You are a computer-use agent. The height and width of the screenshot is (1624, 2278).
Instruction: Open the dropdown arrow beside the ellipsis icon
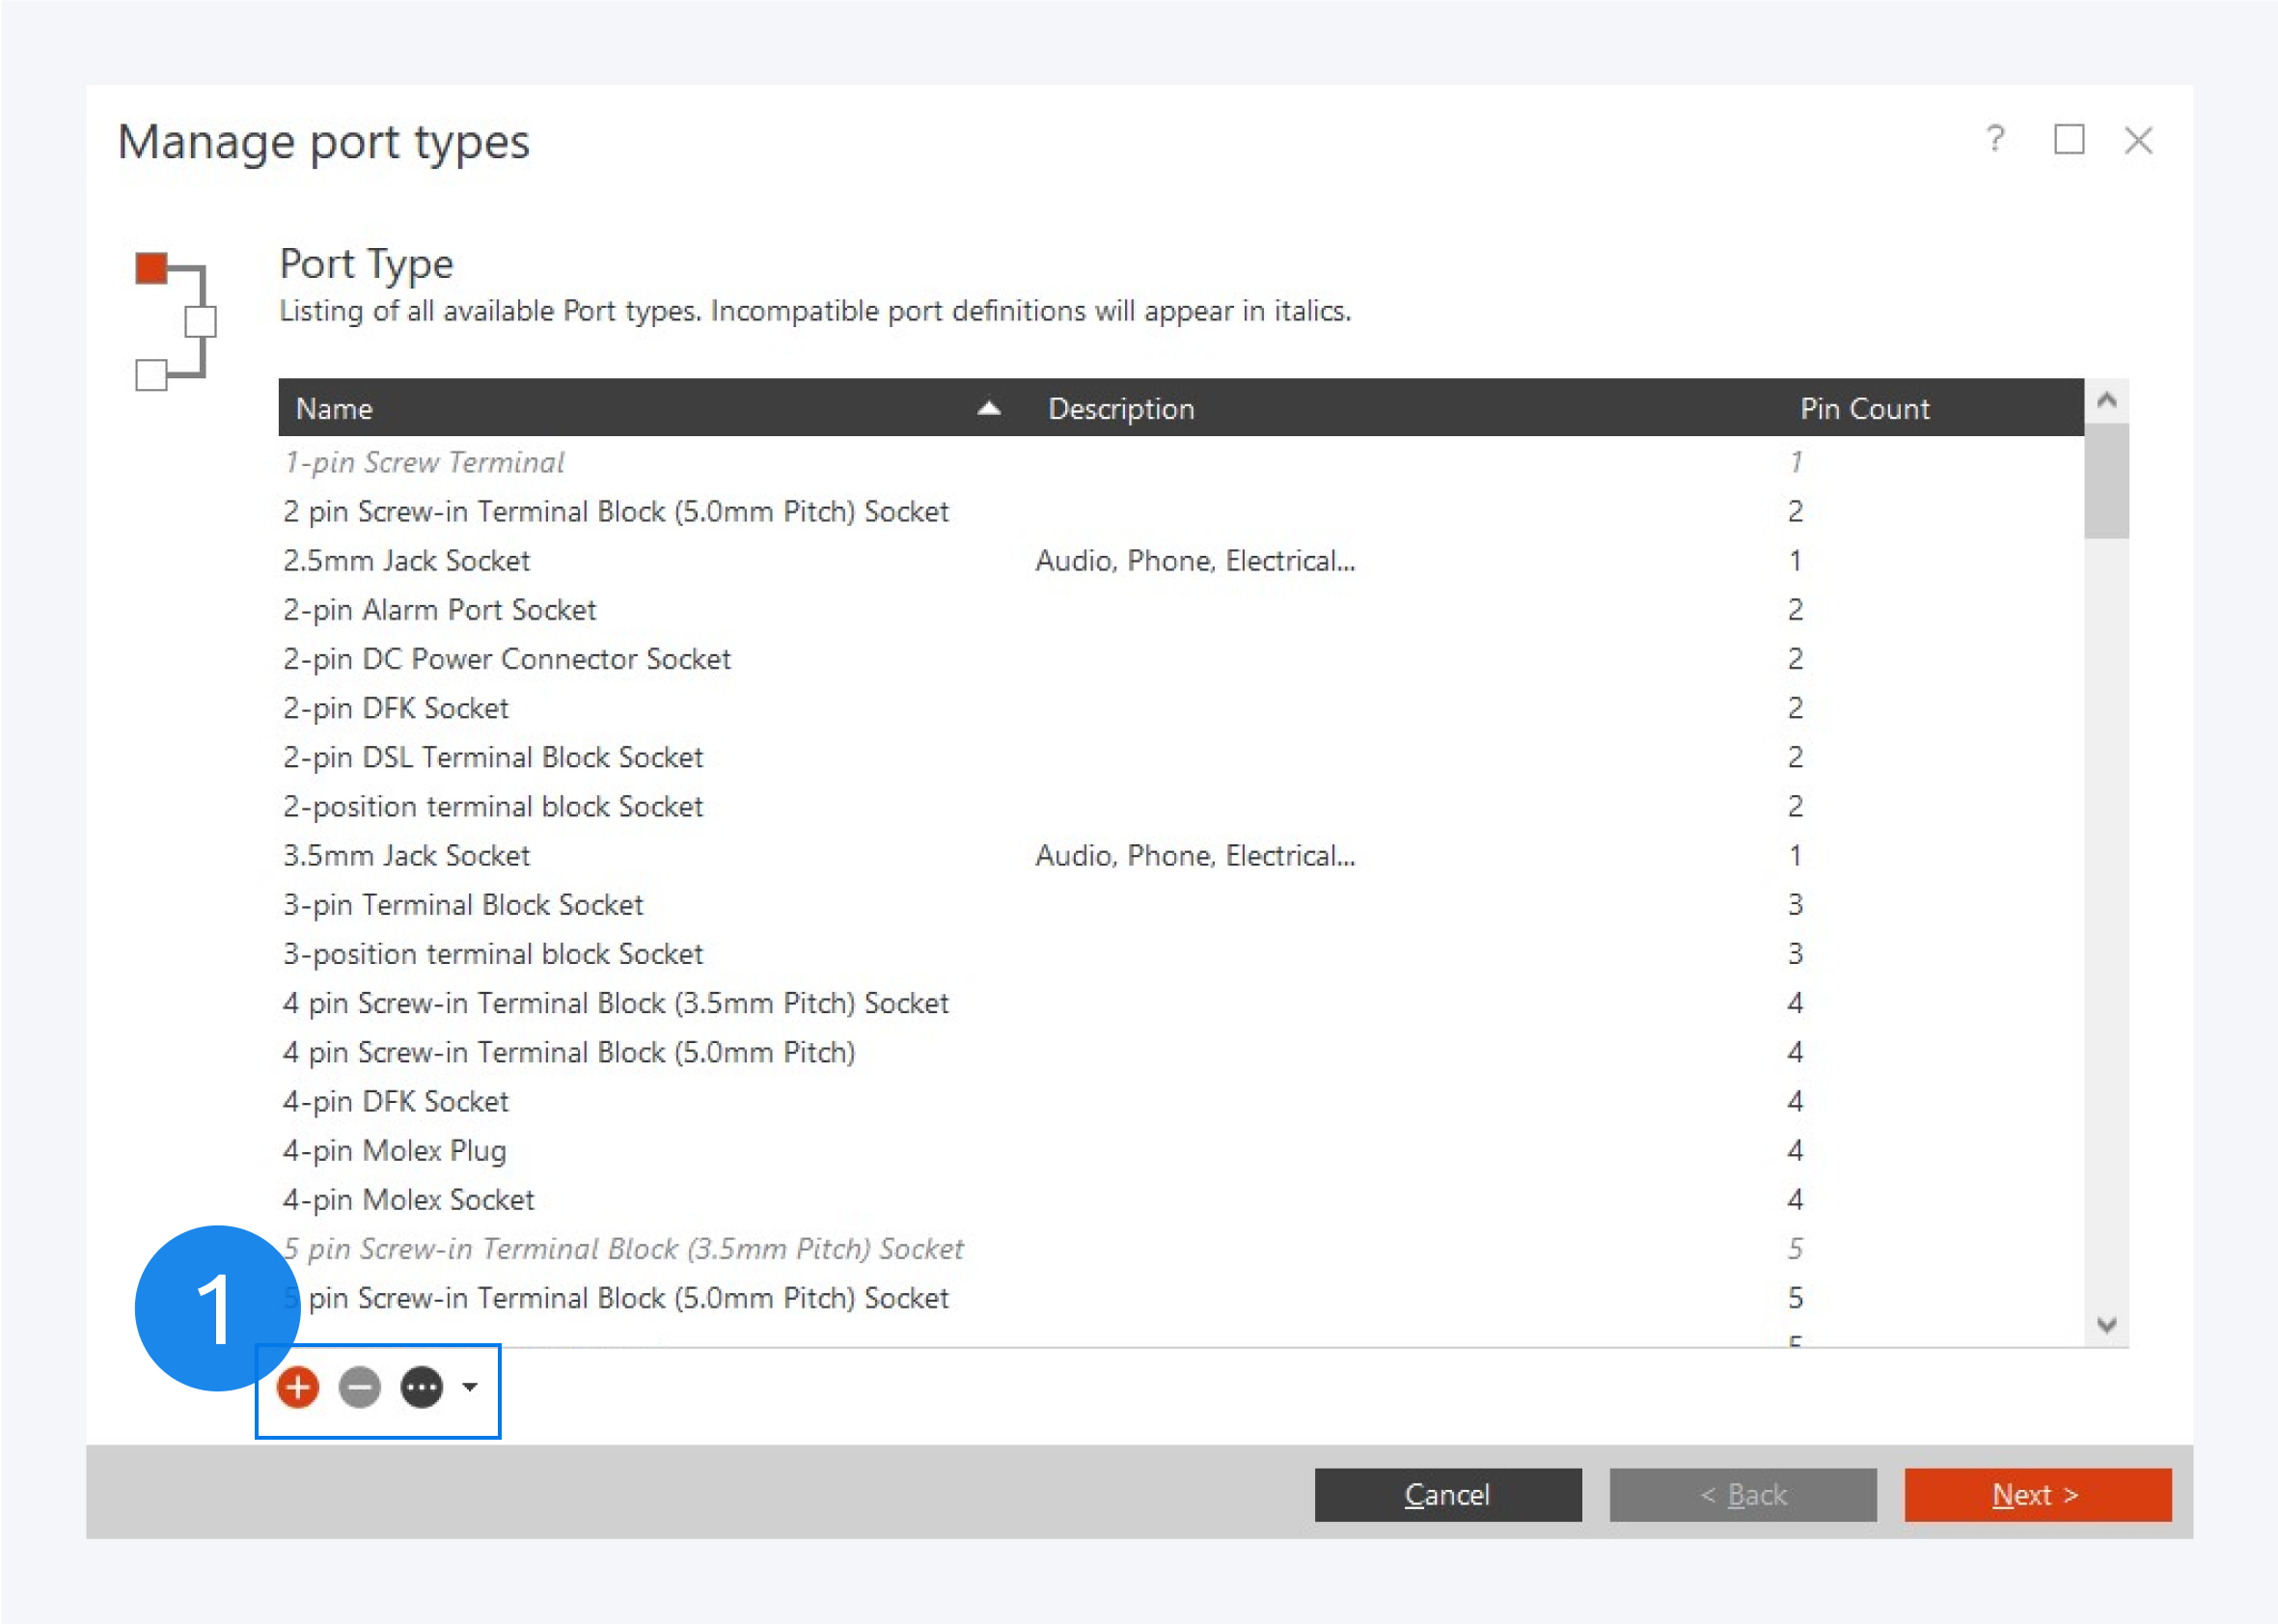[470, 1387]
